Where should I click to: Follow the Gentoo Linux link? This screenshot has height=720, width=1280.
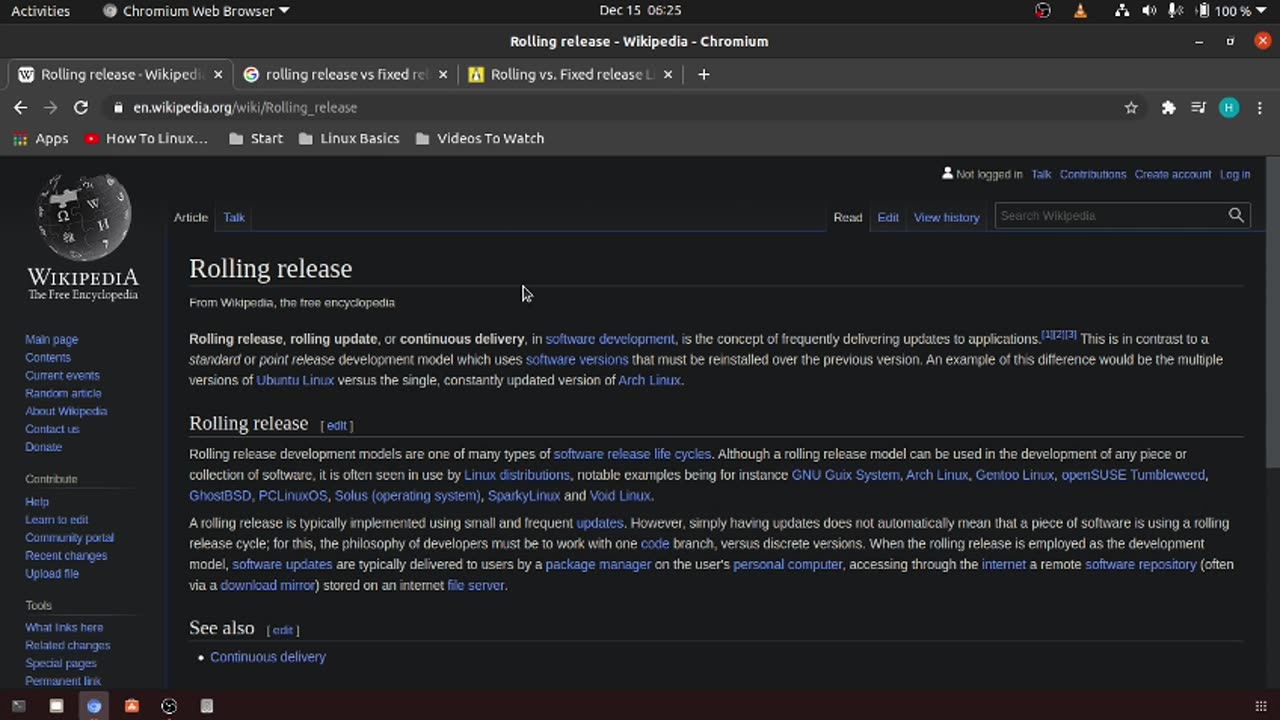[x=1015, y=475]
